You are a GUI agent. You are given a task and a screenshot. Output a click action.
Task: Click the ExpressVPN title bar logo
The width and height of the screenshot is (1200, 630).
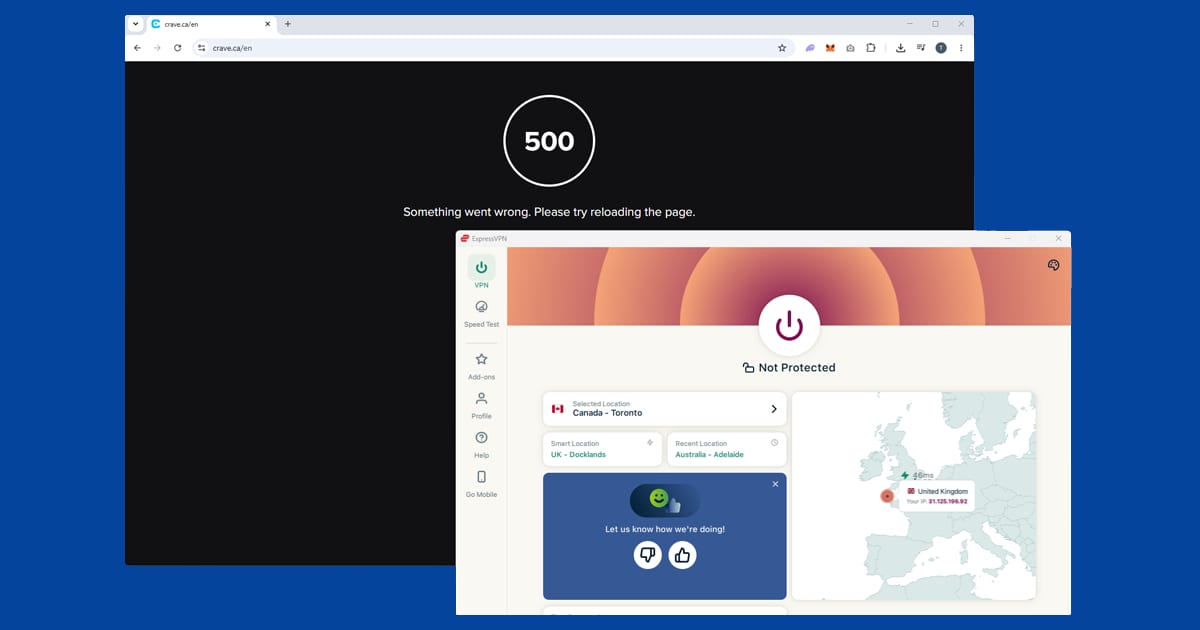pyautogui.click(x=465, y=239)
